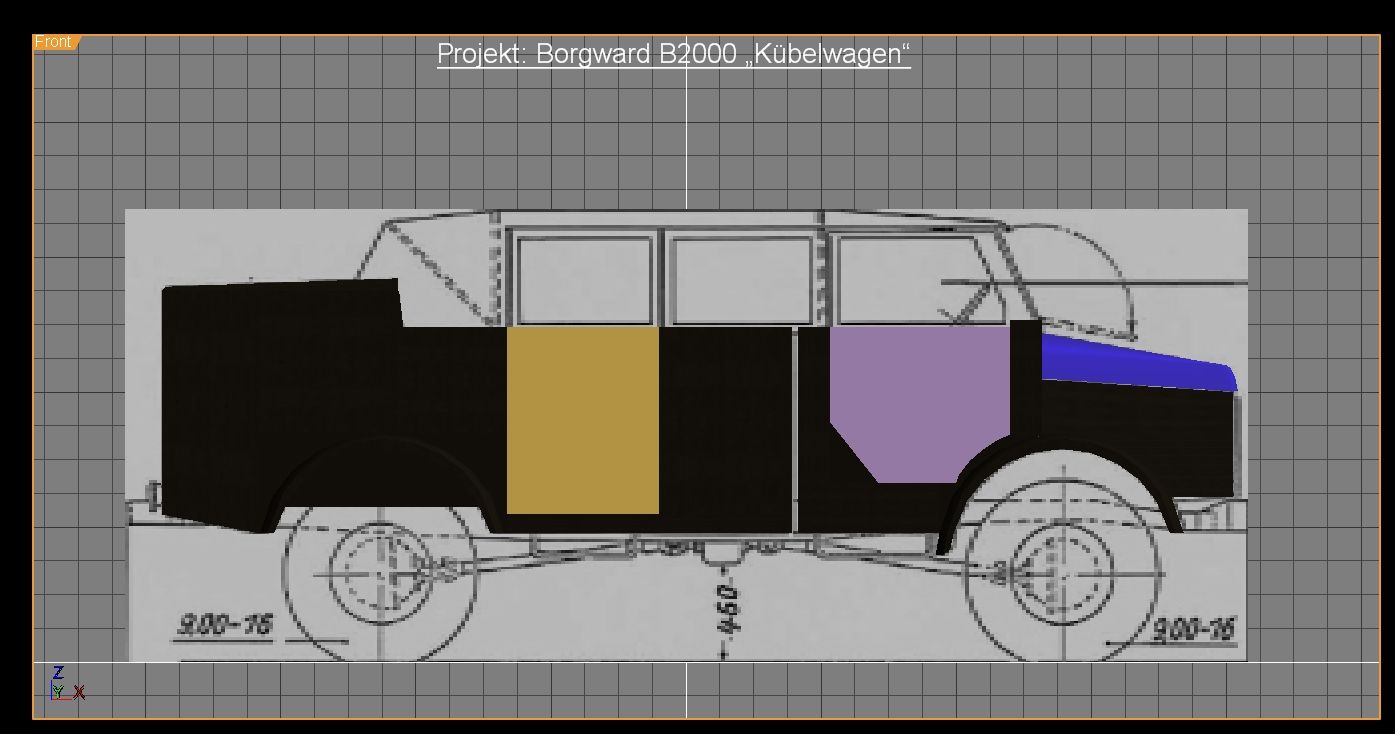Select the black center door panel

click(x=727, y=430)
